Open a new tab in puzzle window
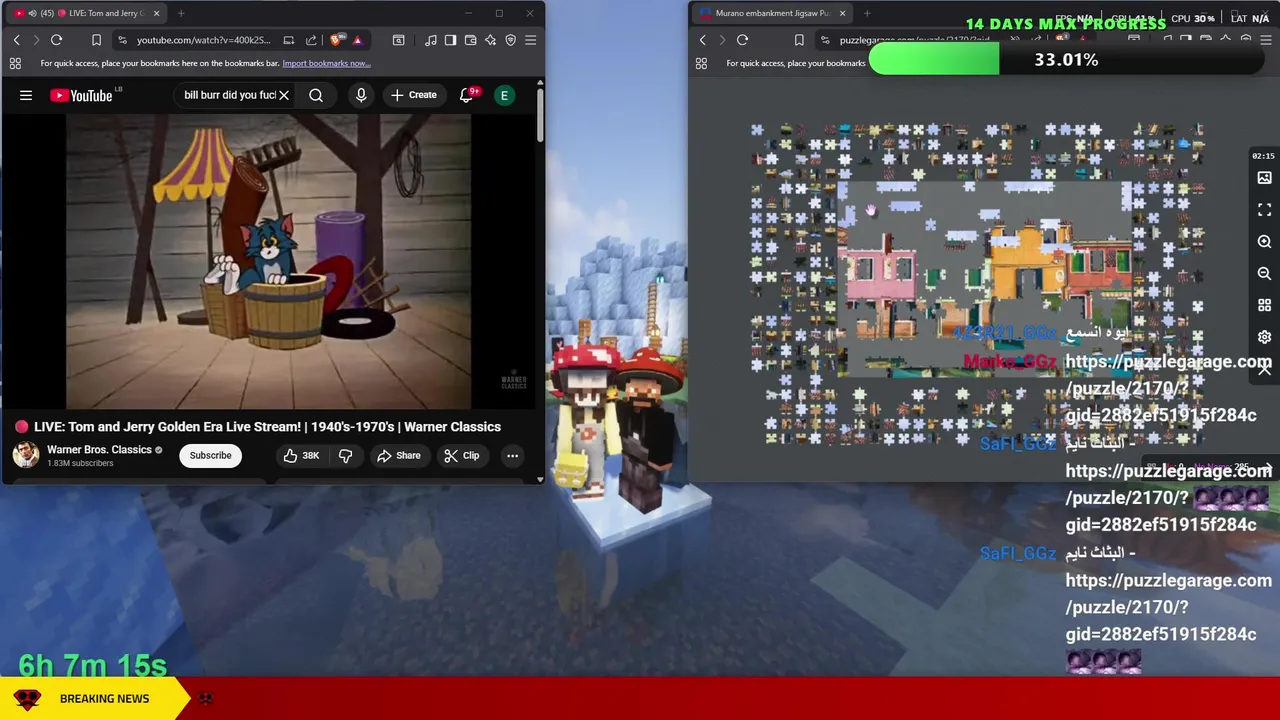The height and width of the screenshot is (720, 1280). click(866, 13)
